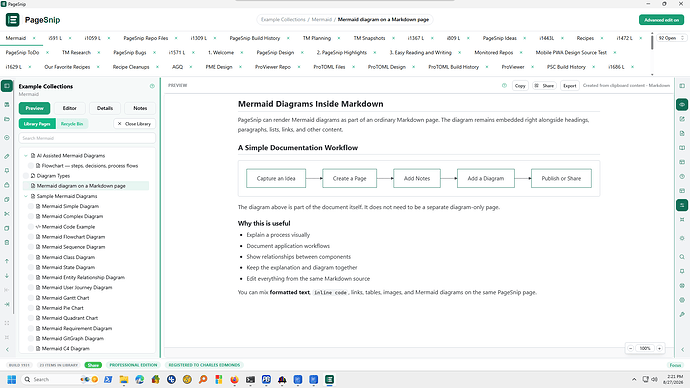This screenshot has width=690, height=388.
Task: Click the eye preview icon in right sidebar
Action: [x=682, y=105]
